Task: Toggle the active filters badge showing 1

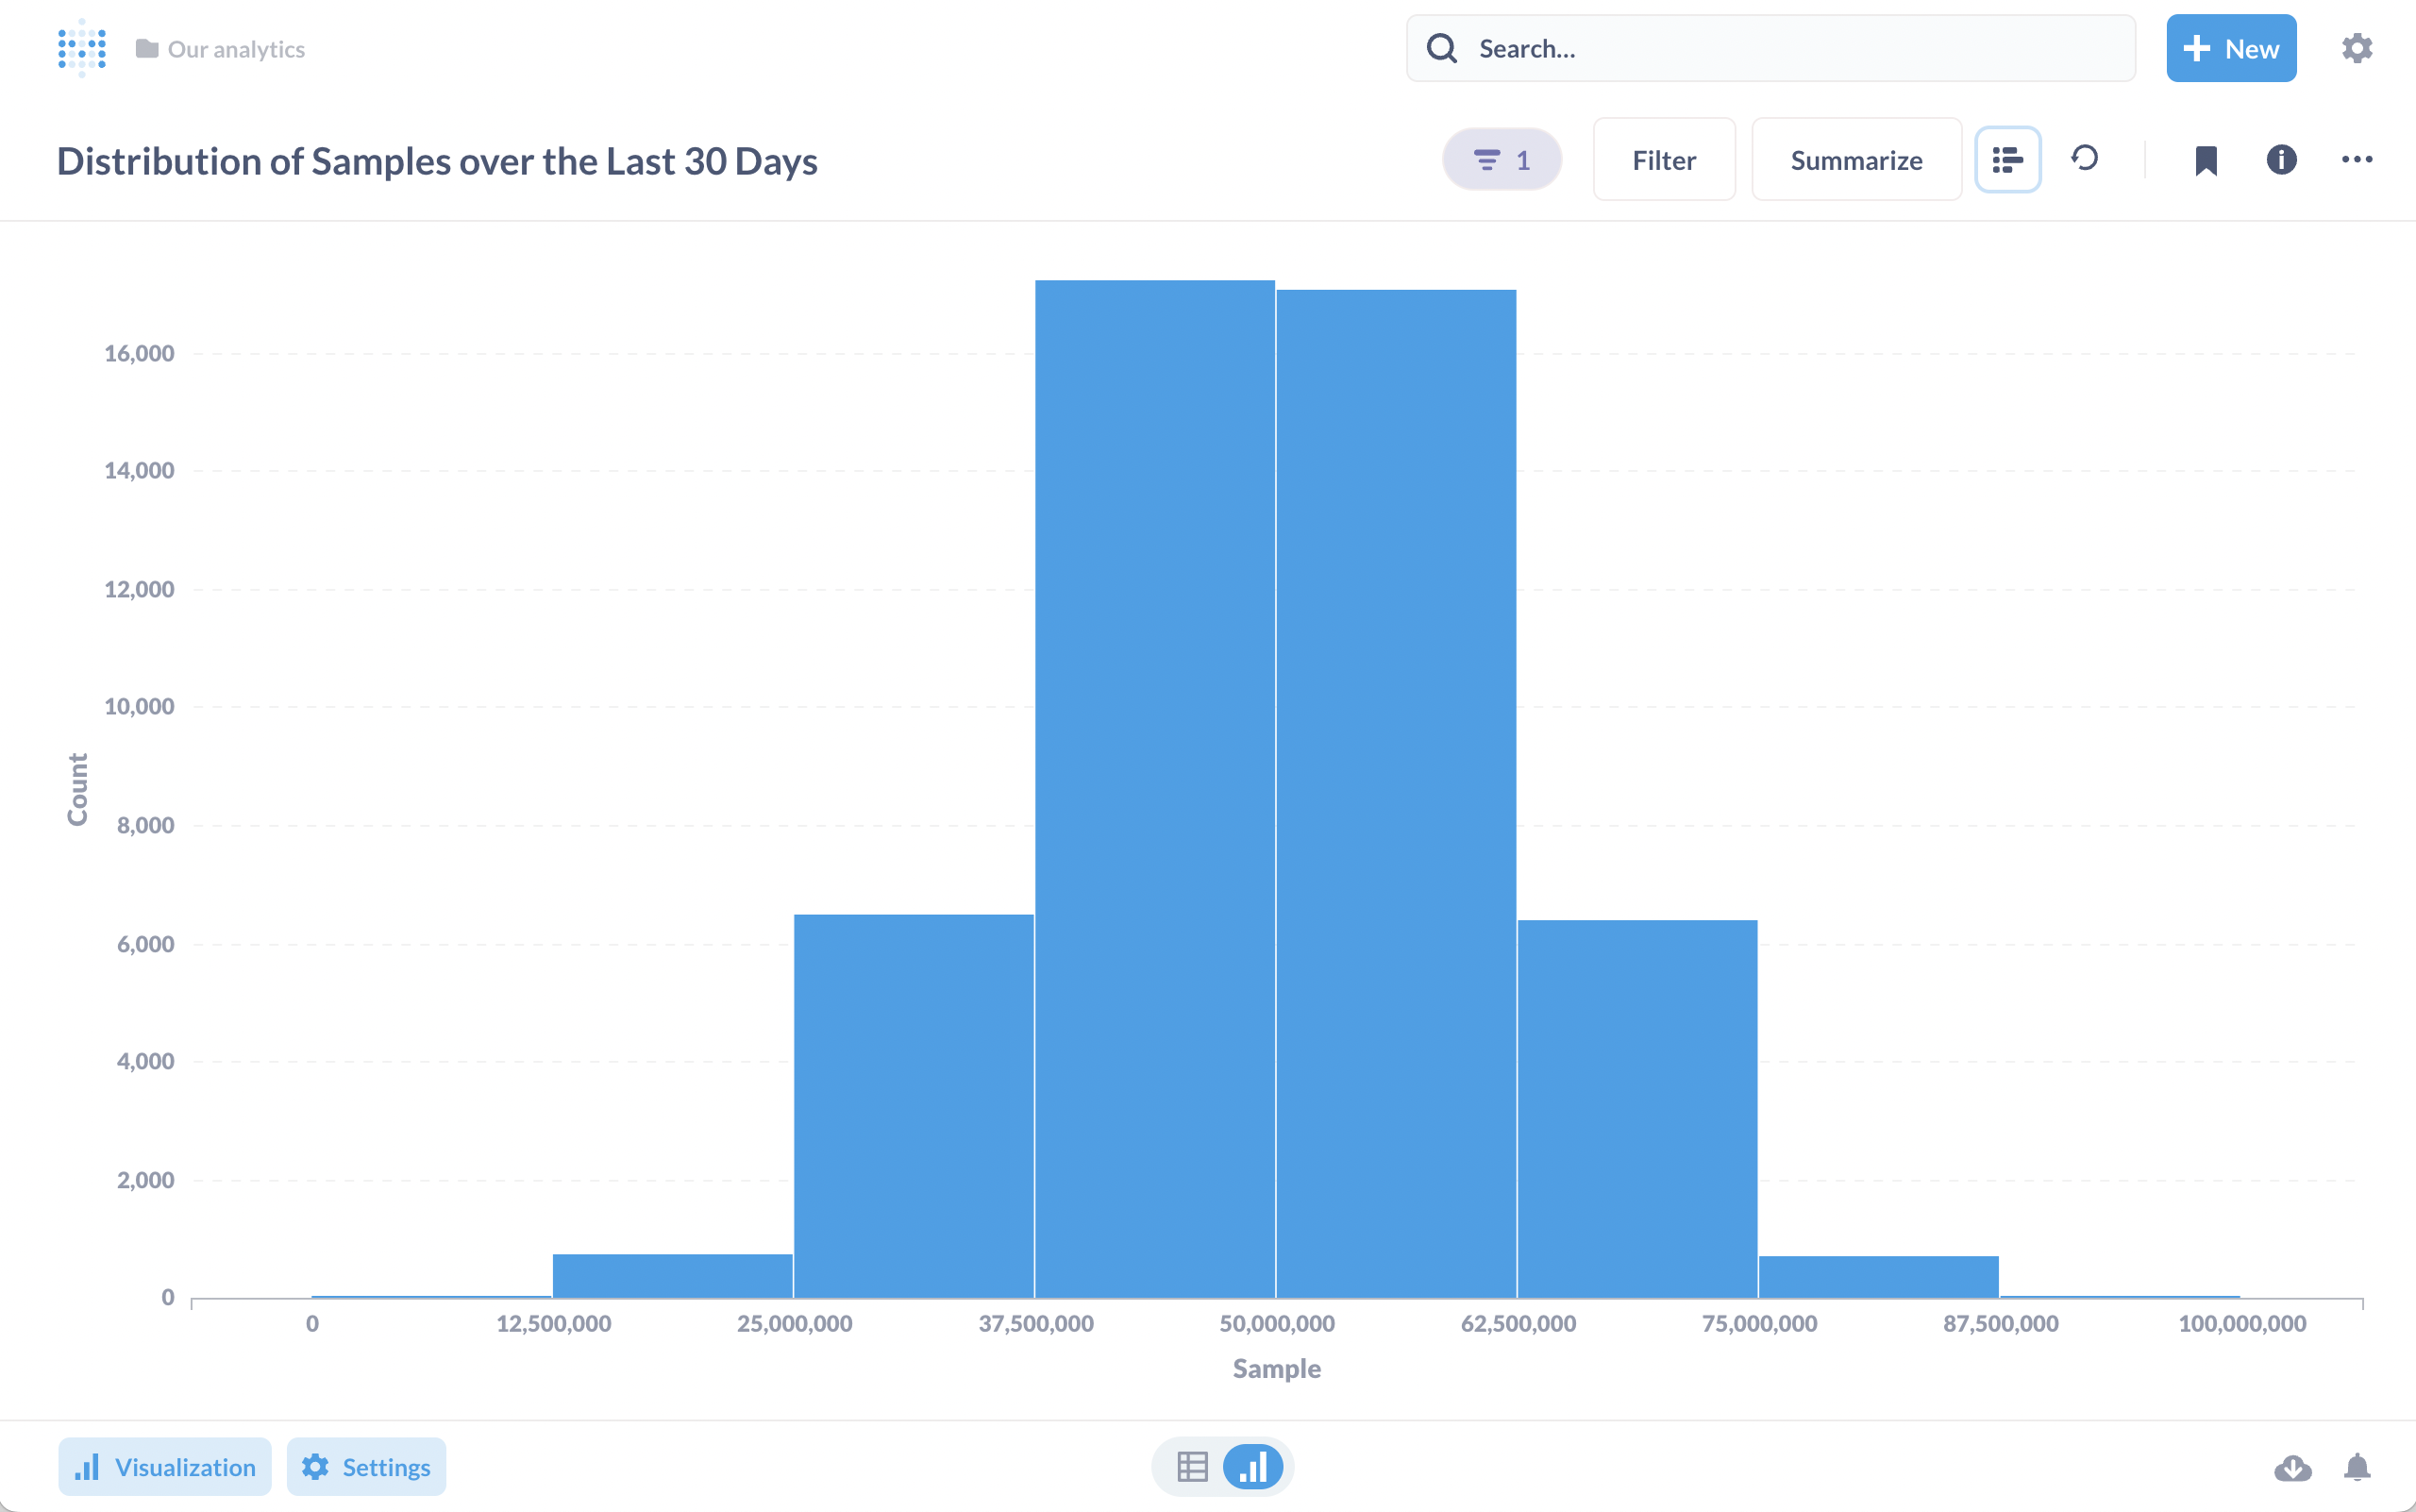Action: pyautogui.click(x=1501, y=160)
